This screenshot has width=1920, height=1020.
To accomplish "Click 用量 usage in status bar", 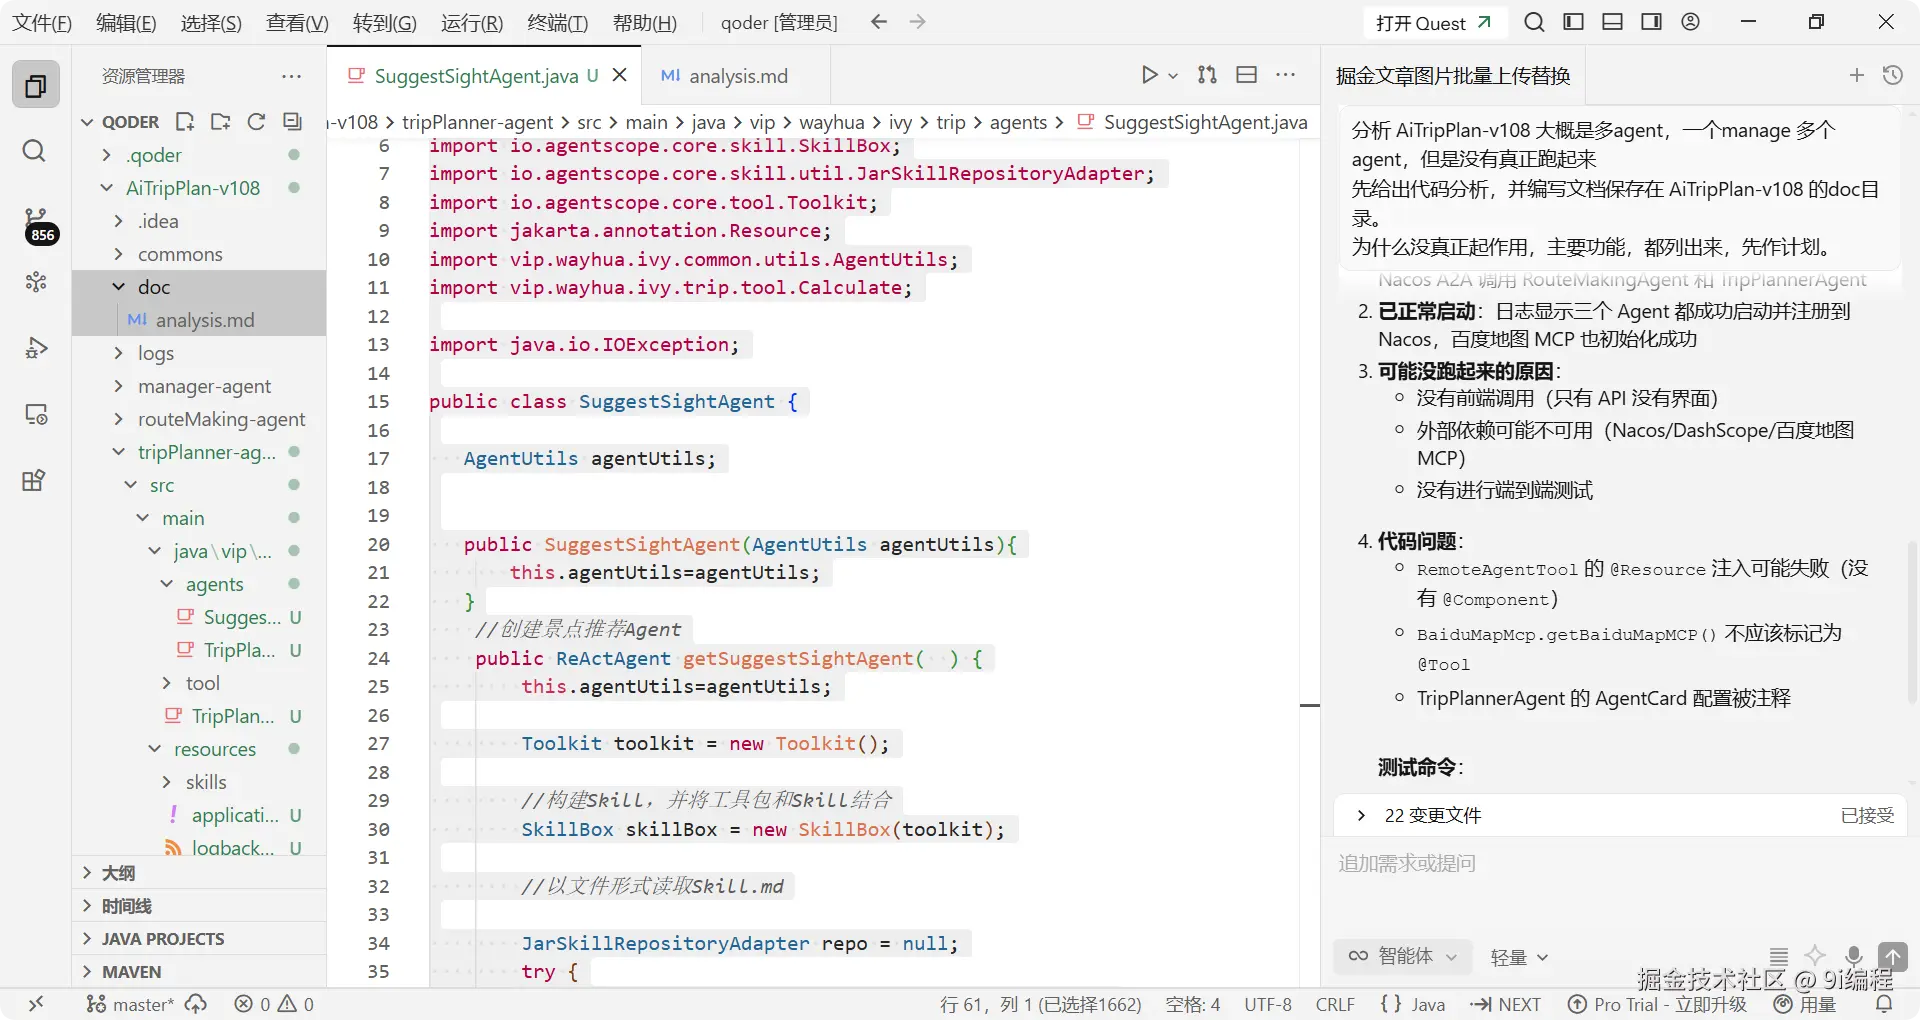I will pos(1805,1004).
